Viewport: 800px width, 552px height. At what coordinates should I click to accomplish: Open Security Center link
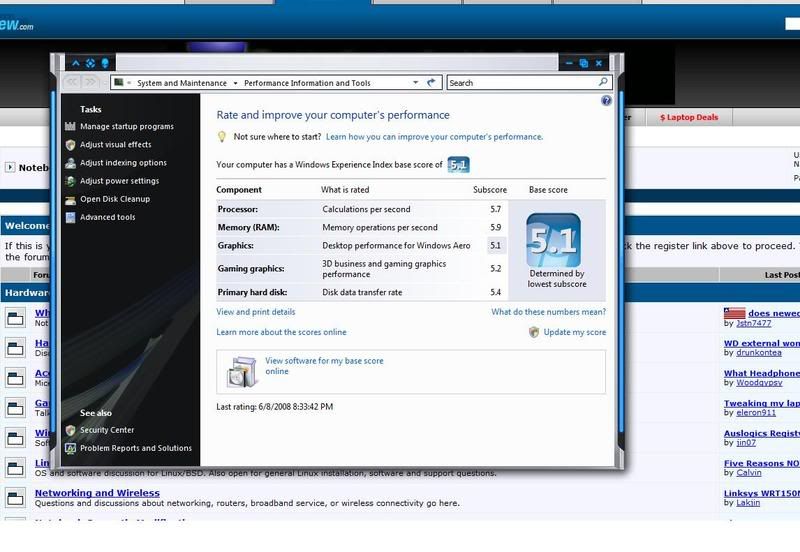(x=107, y=430)
